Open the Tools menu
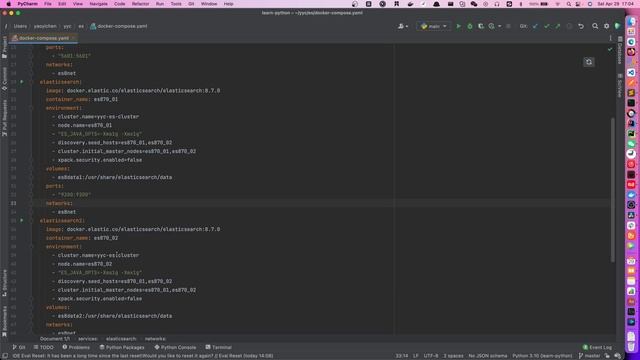 (176, 4)
